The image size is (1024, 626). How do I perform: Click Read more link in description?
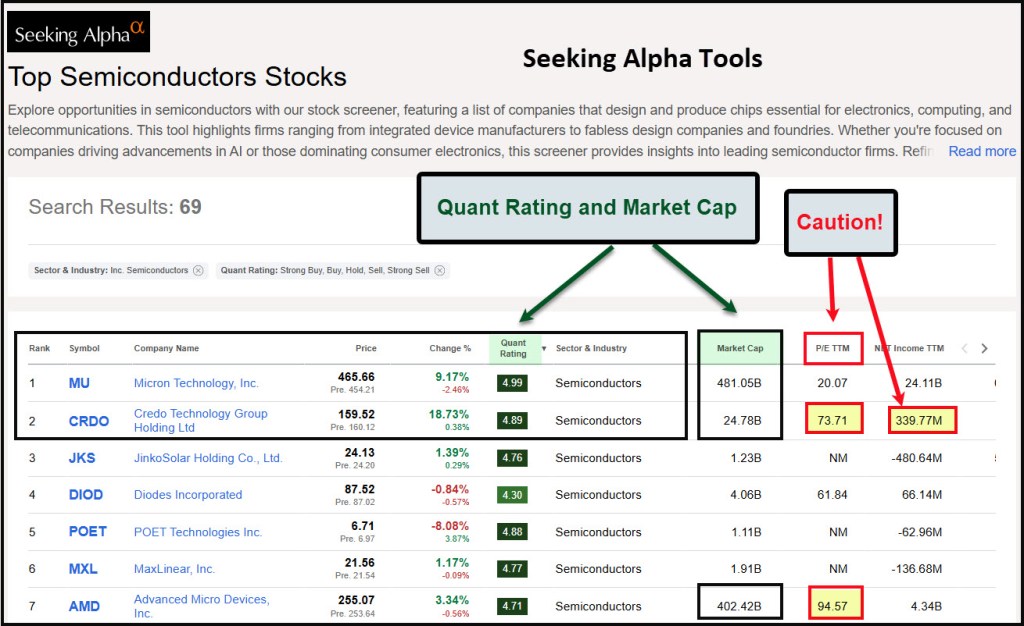coord(982,151)
